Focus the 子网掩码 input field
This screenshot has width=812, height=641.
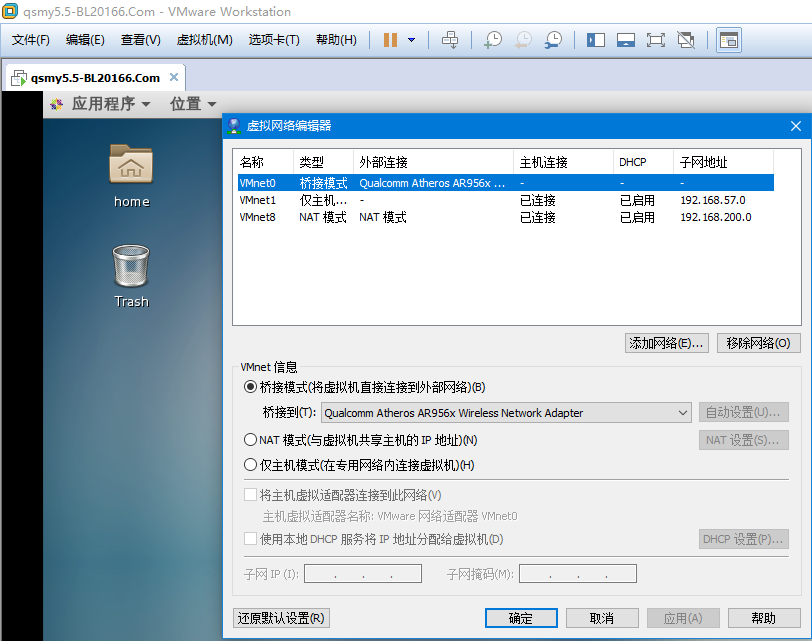pos(578,574)
